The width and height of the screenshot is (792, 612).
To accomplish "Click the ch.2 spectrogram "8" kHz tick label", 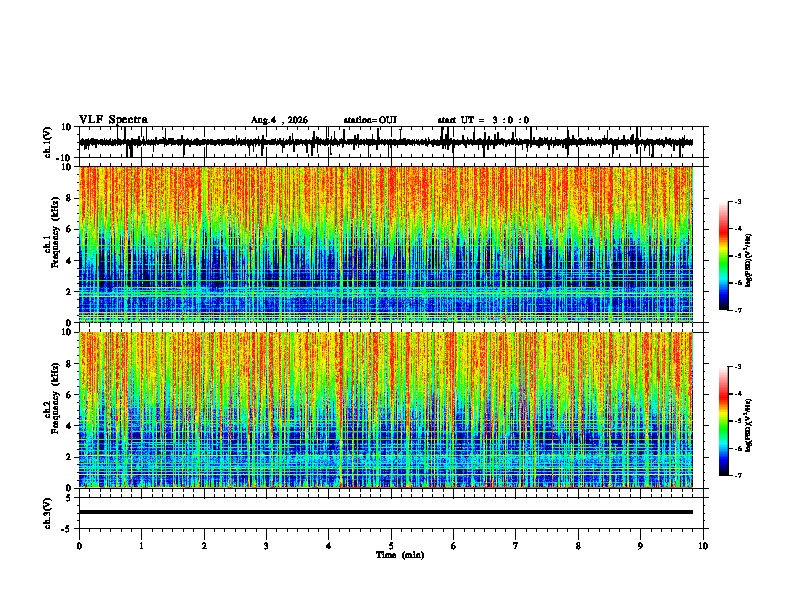I will [70, 364].
